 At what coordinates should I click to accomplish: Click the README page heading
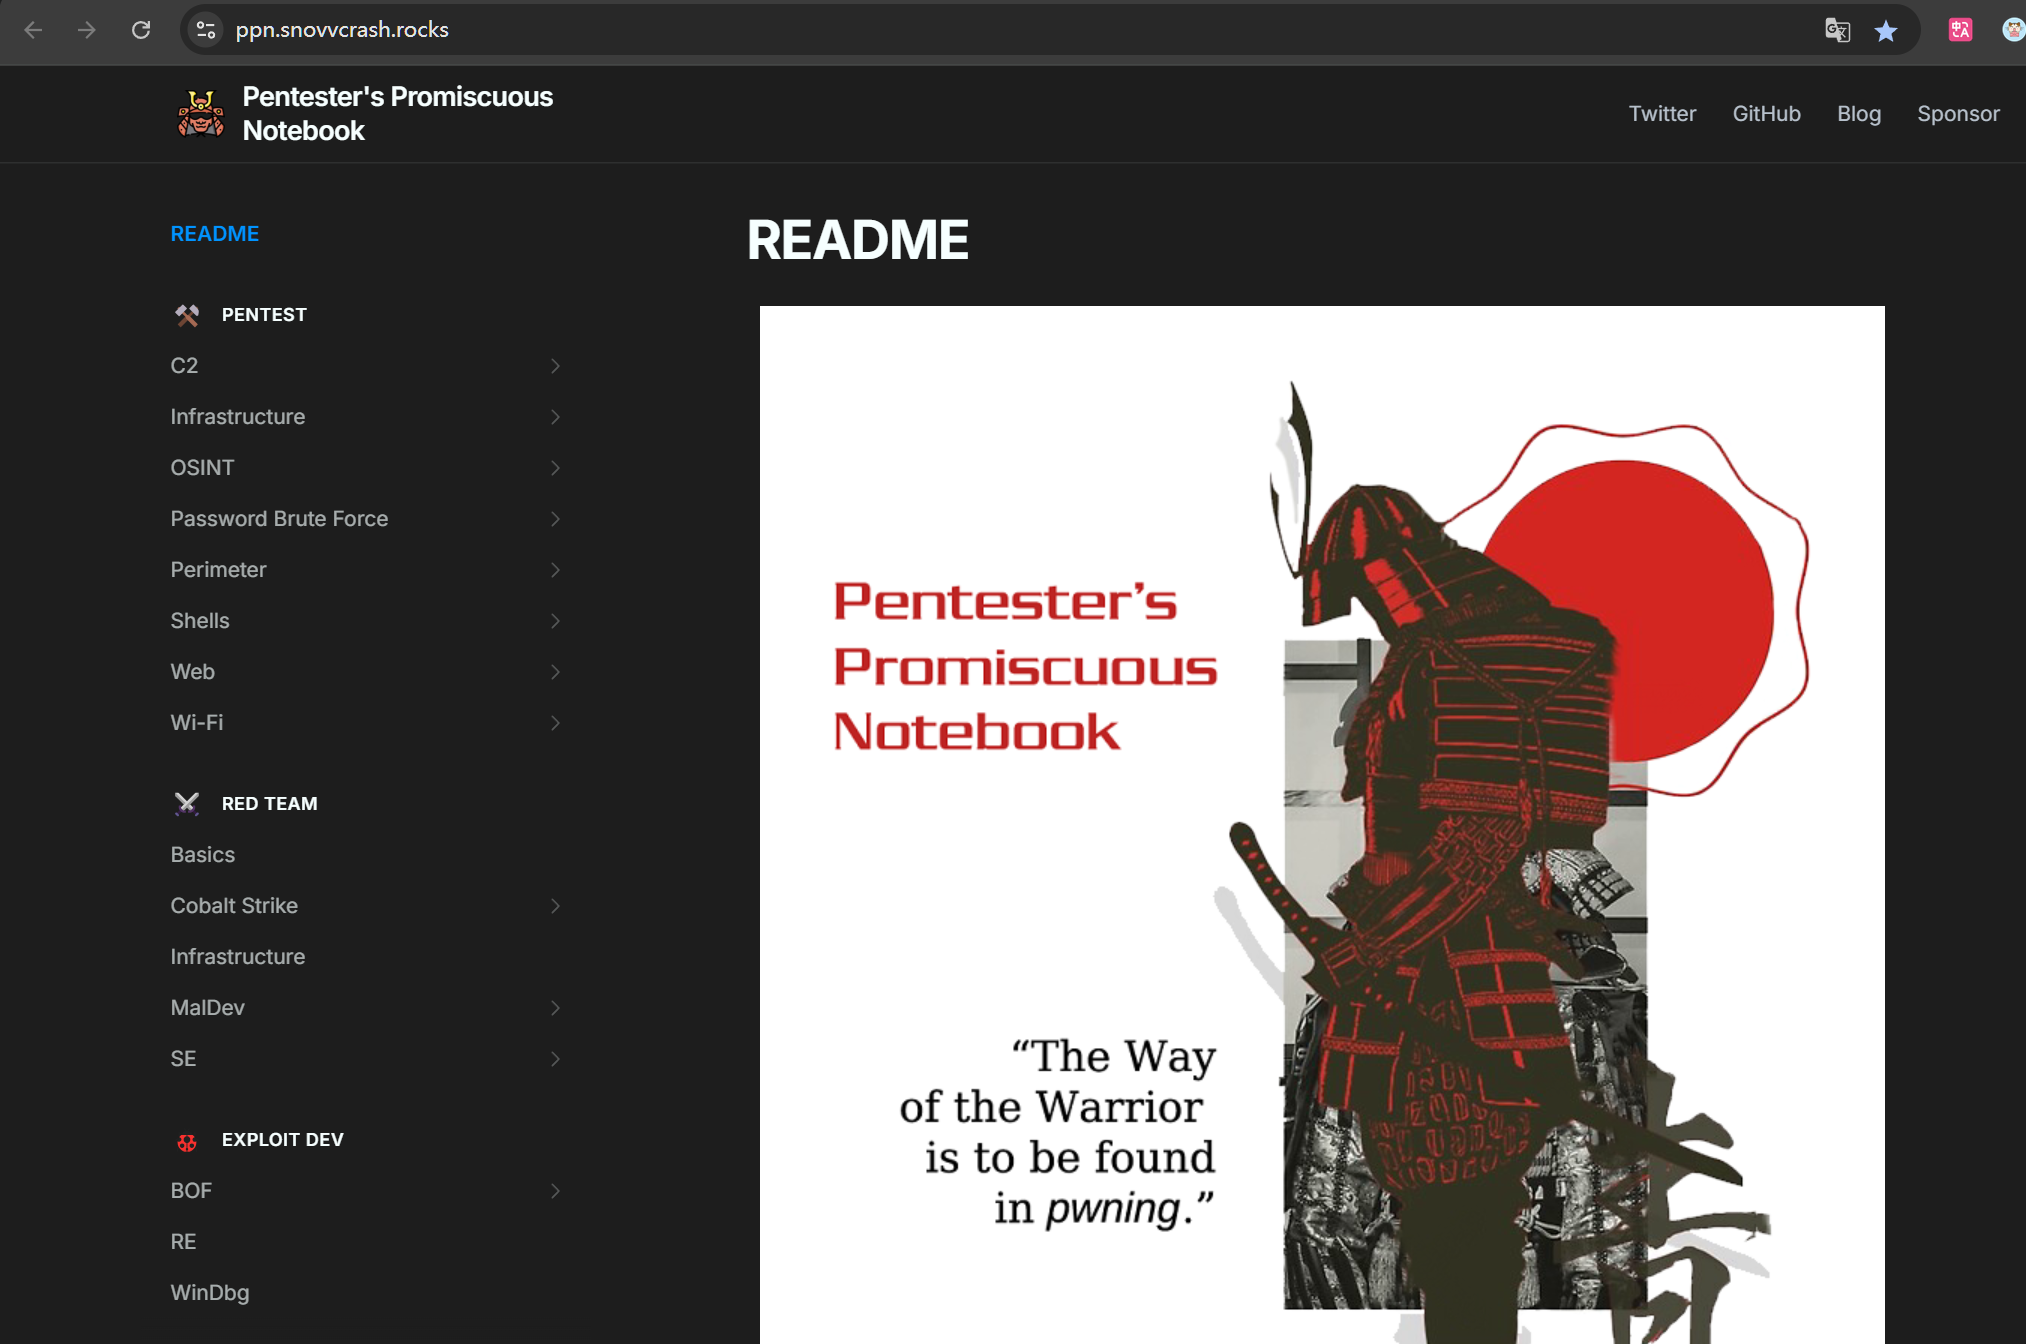(857, 240)
